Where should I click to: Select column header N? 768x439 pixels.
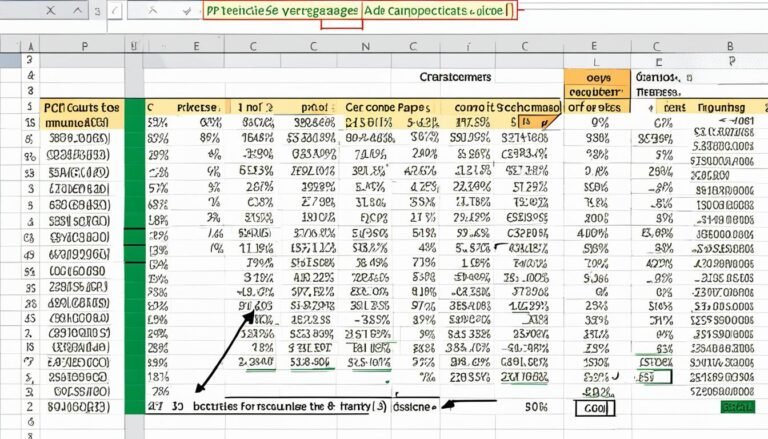coord(365,46)
